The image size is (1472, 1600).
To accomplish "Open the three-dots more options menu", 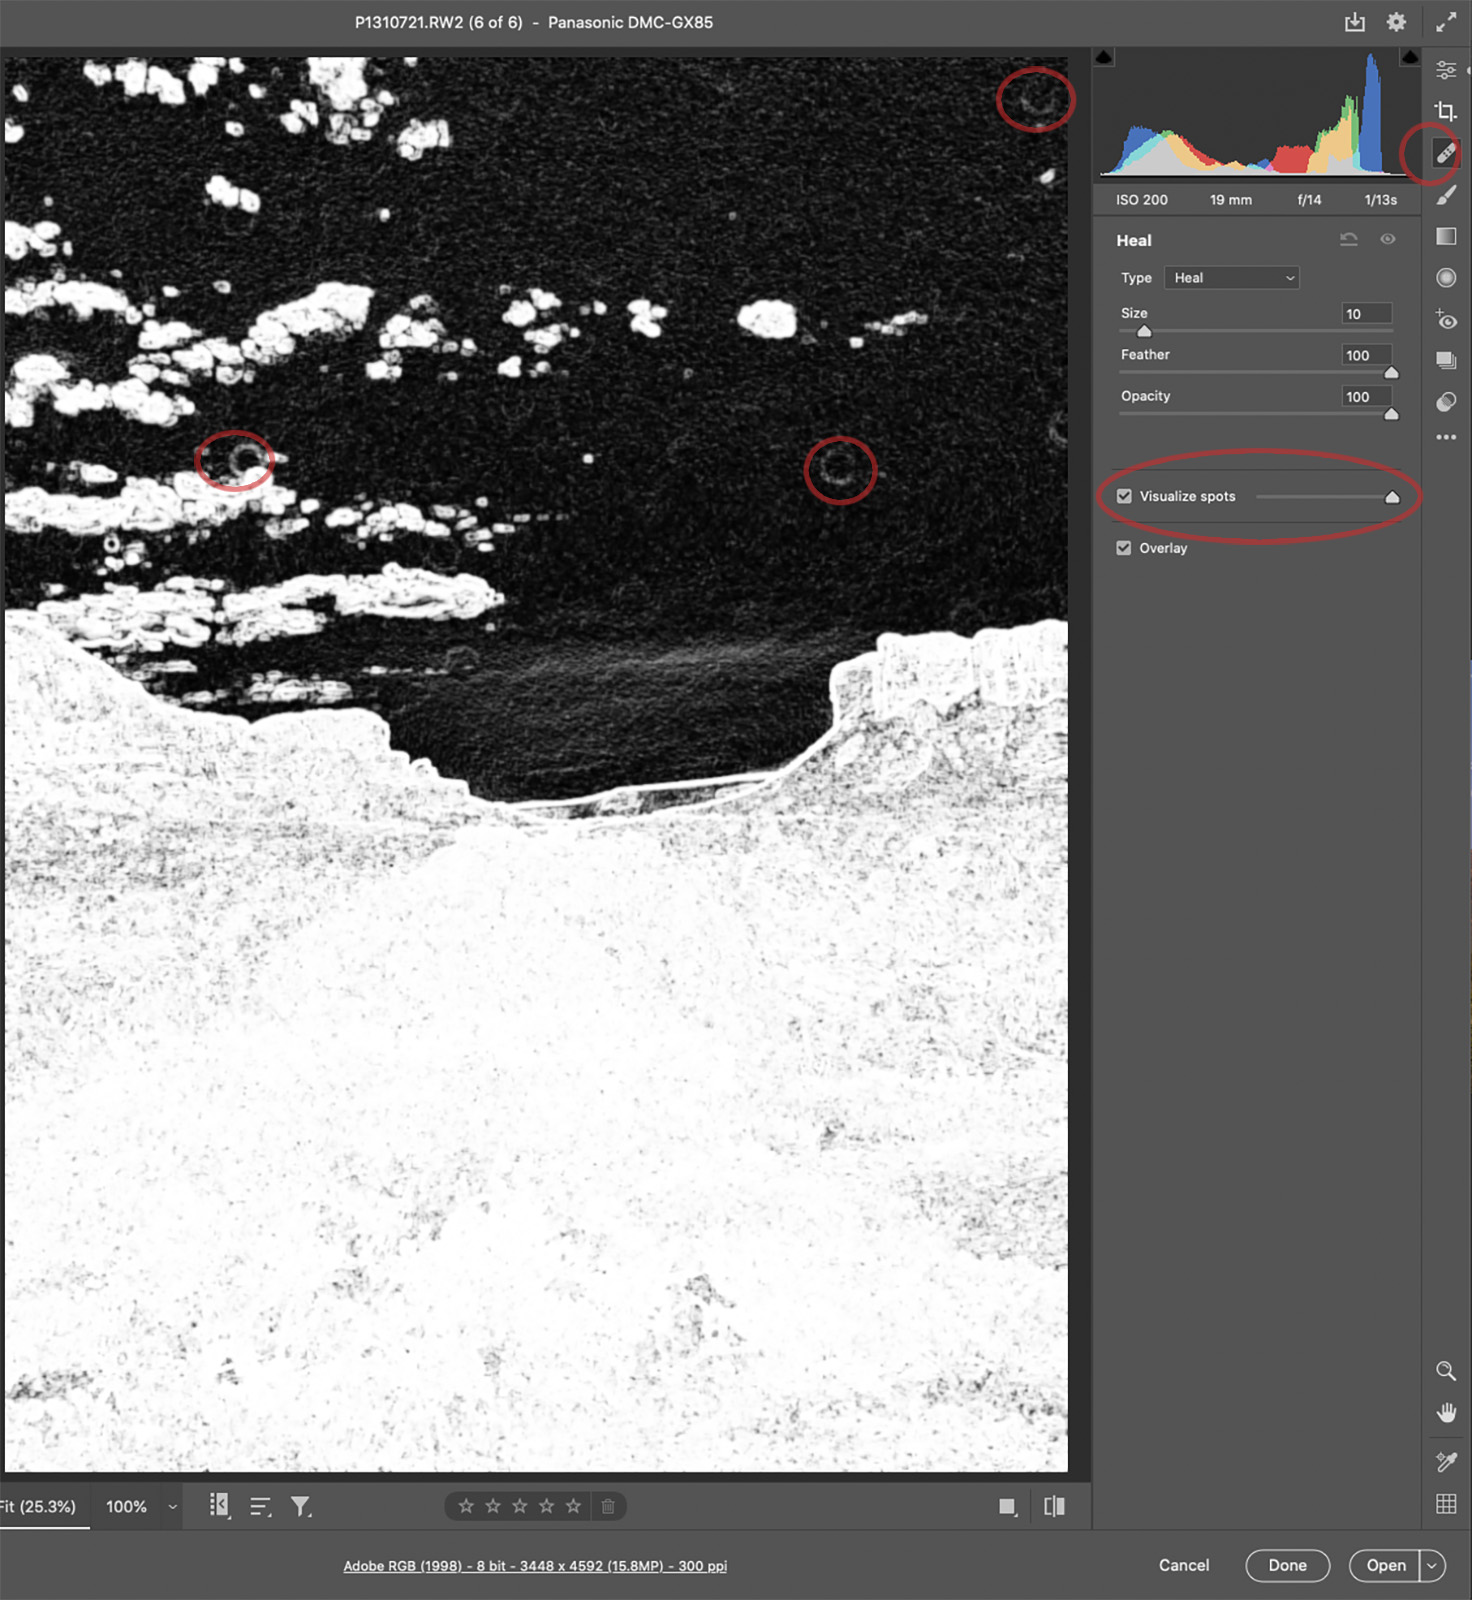I will pyautogui.click(x=1445, y=437).
